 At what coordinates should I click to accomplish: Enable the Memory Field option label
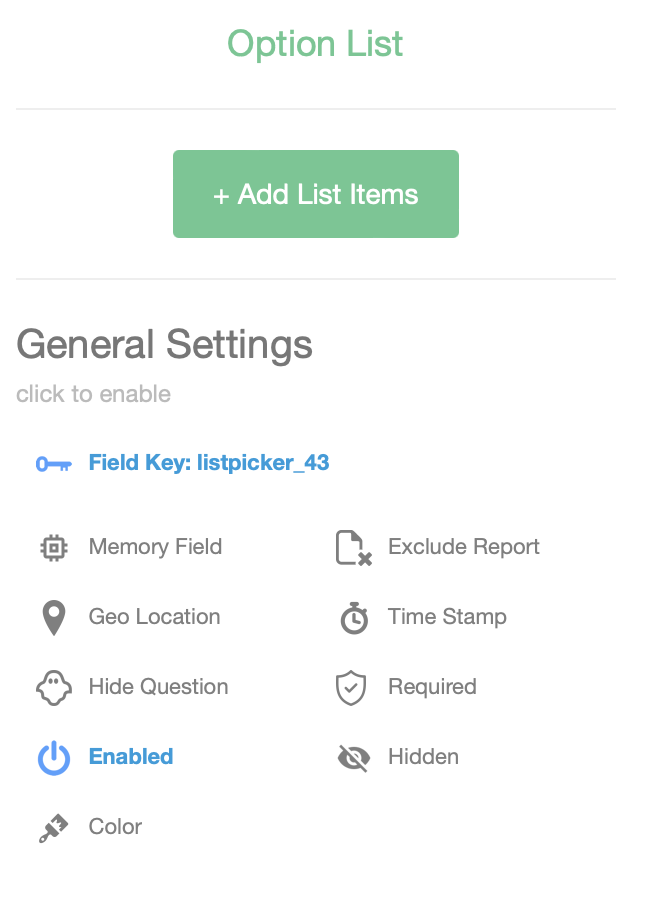click(x=155, y=547)
